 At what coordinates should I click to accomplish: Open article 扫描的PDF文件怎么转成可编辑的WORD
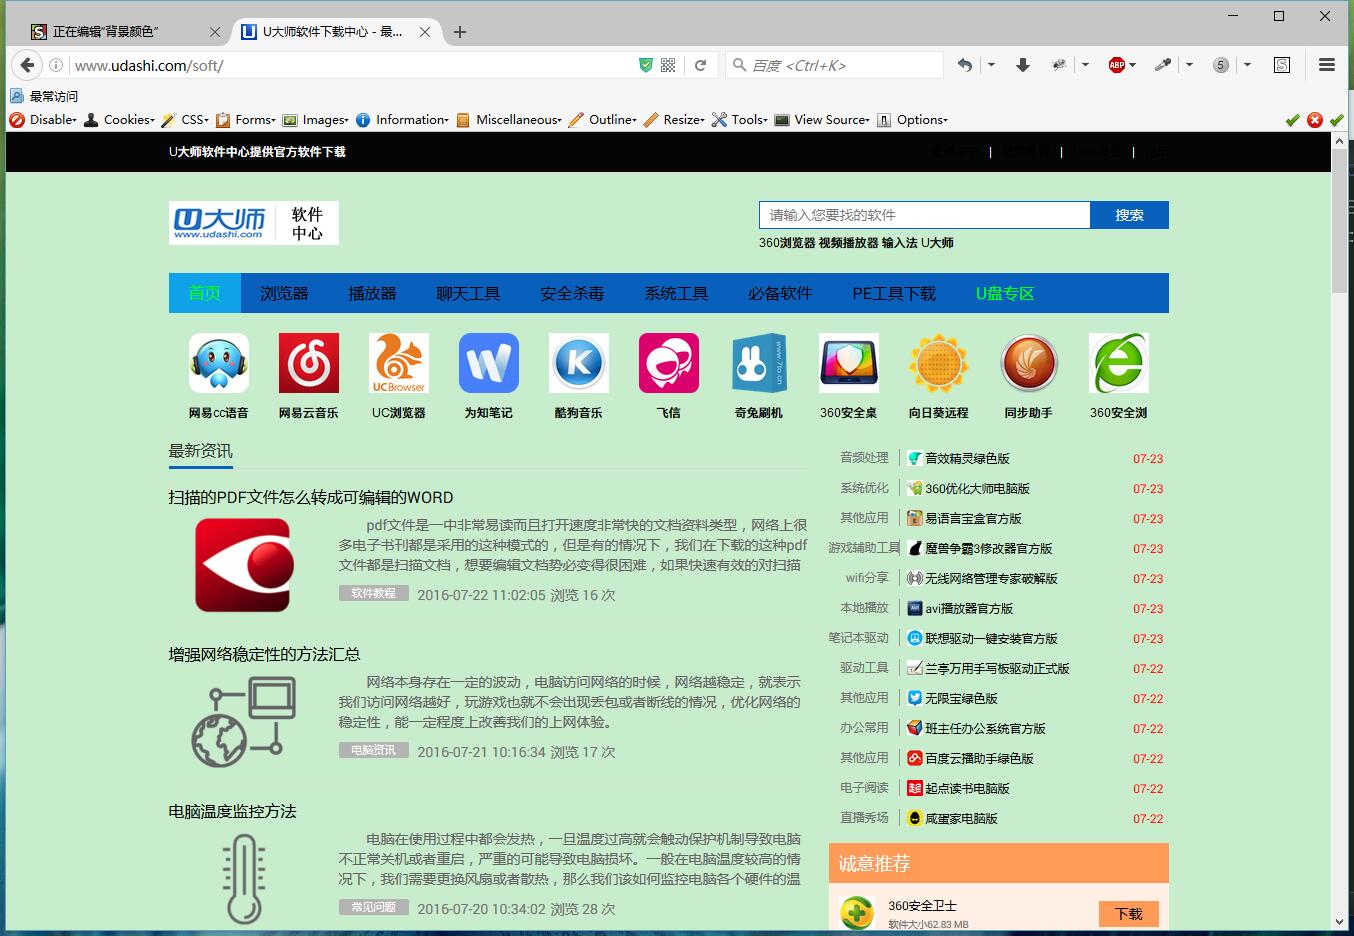pyautogui.click(x=311, y=497)
